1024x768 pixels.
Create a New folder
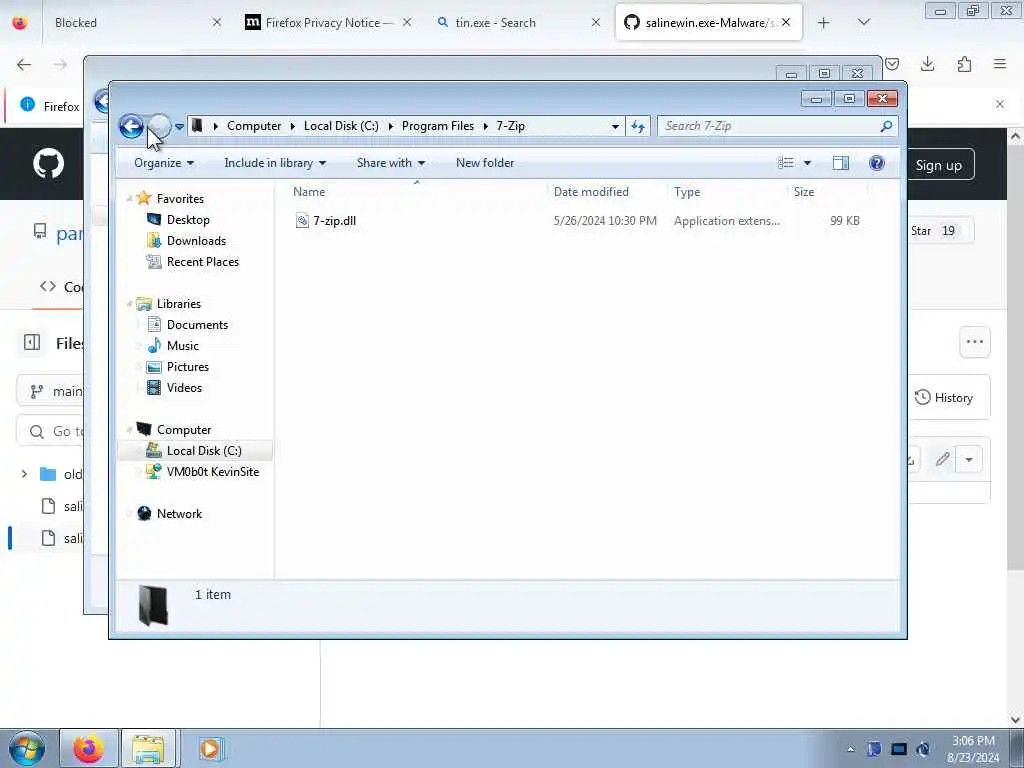click(x=485, y=163)
